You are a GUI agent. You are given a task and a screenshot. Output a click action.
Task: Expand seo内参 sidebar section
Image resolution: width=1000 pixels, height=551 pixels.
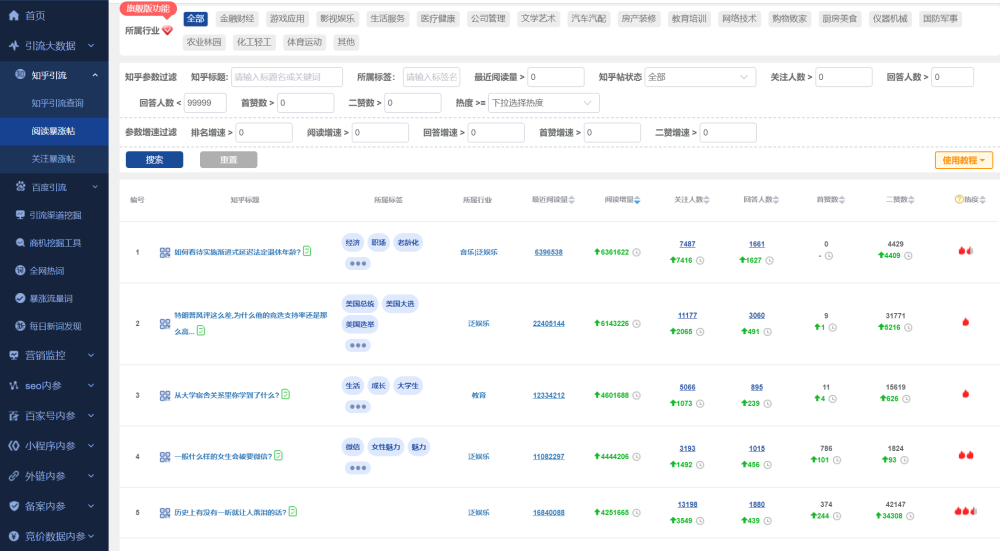91,385
